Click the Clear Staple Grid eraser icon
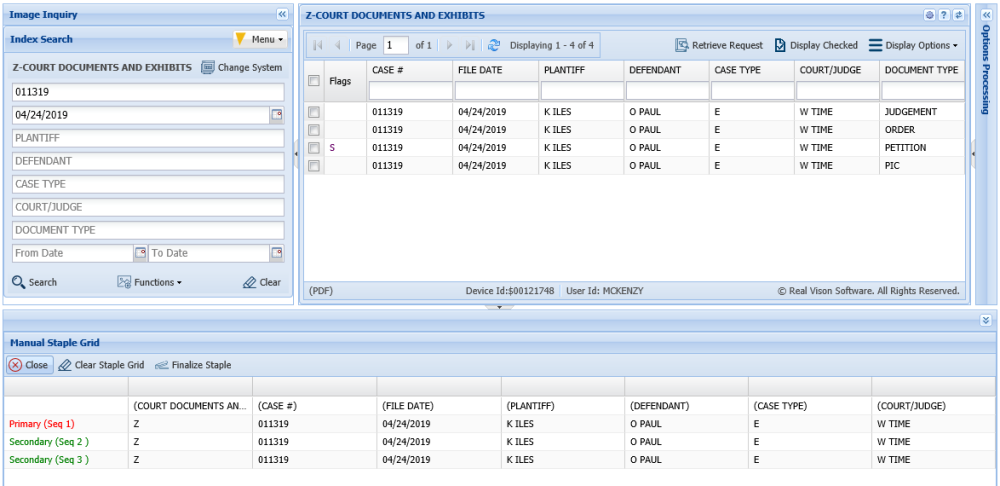1000x486 pixels. pyautogui.click(x=65, y=365)
